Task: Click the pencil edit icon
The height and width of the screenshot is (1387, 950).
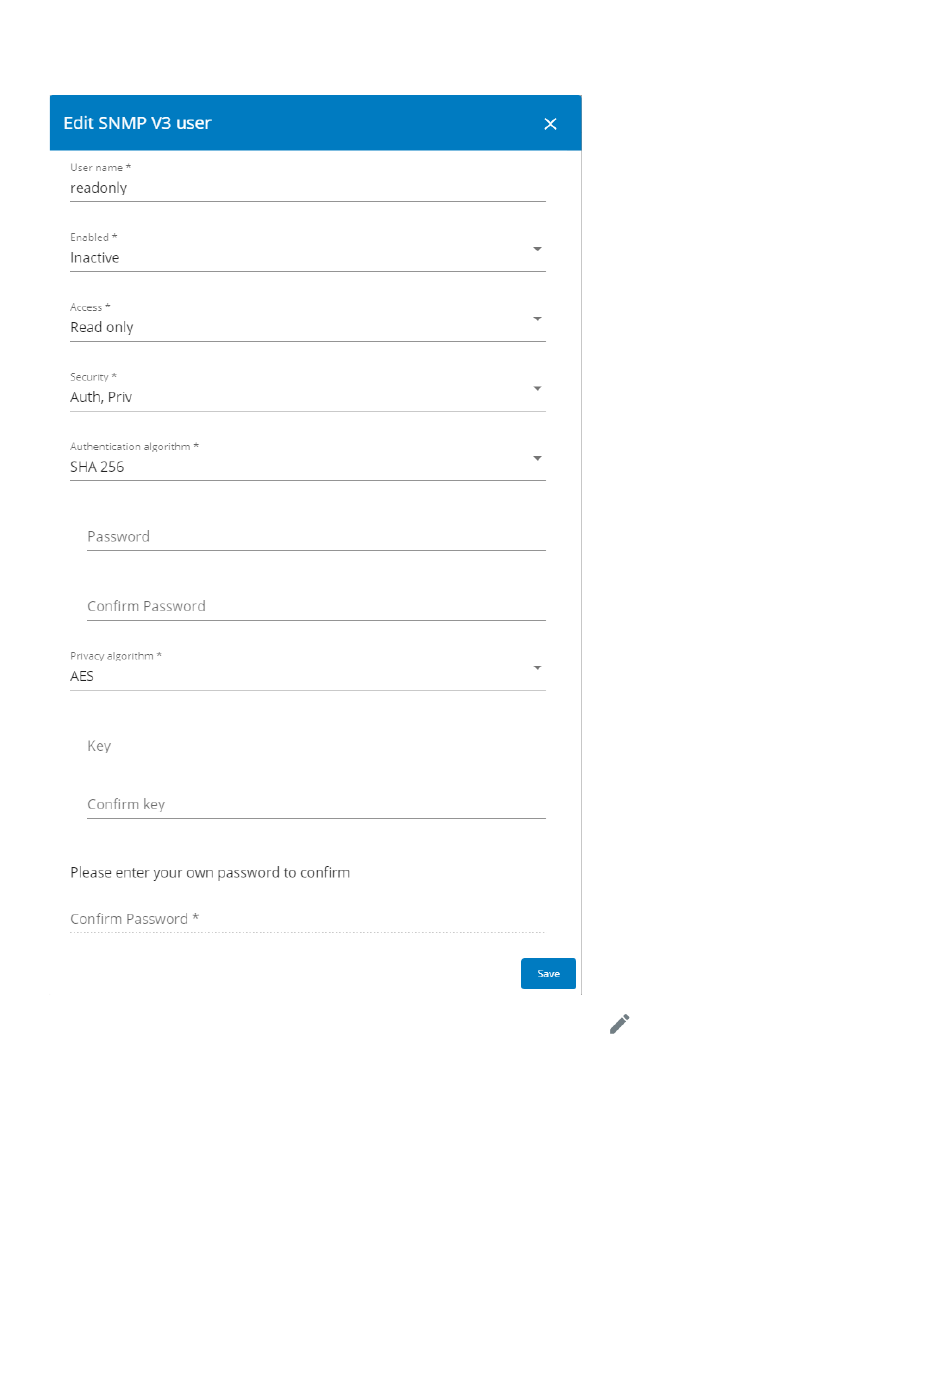Action: 620,1024
